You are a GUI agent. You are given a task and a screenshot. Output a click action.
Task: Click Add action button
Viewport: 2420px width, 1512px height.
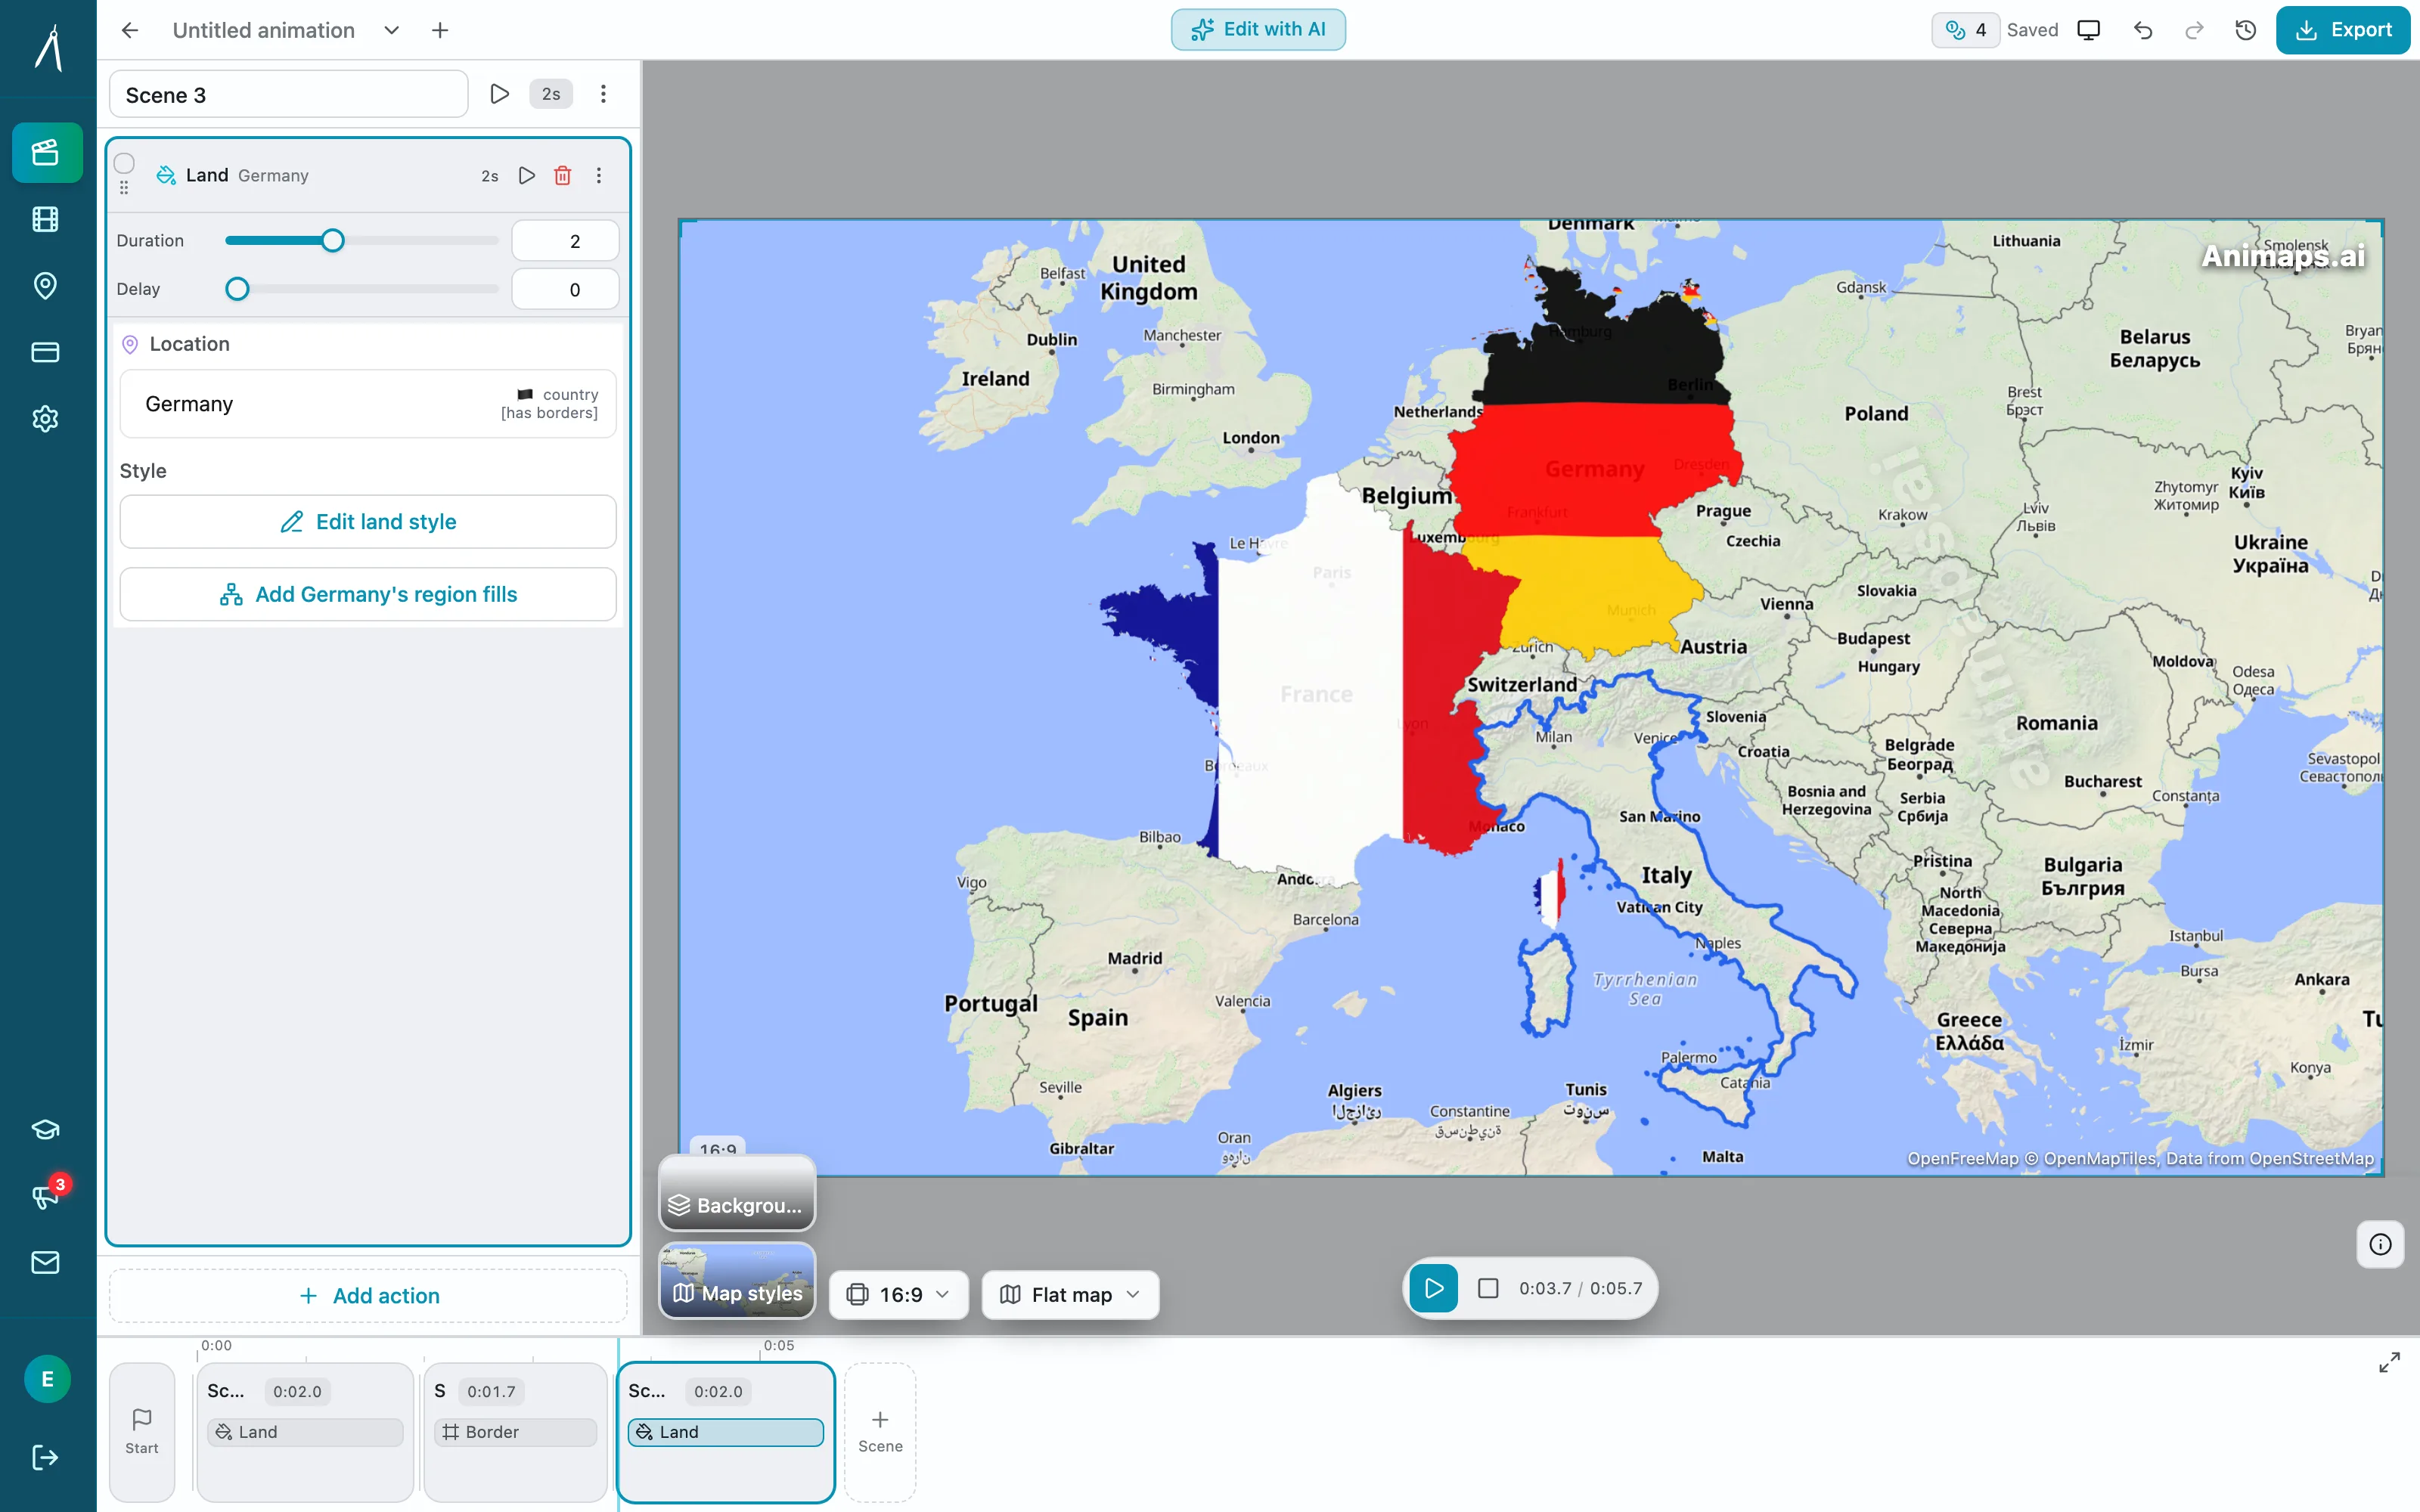(368, 1295)
